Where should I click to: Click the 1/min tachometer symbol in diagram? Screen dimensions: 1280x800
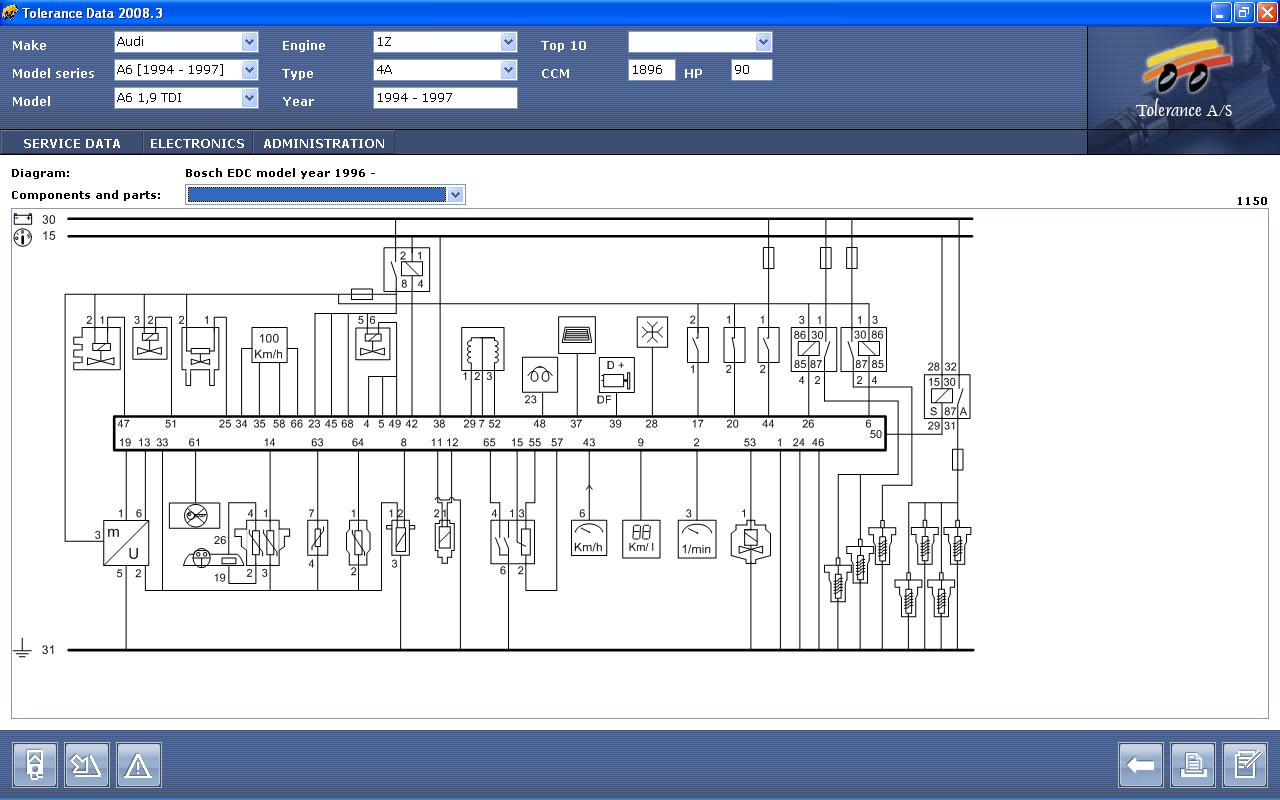tap(696, 539)
